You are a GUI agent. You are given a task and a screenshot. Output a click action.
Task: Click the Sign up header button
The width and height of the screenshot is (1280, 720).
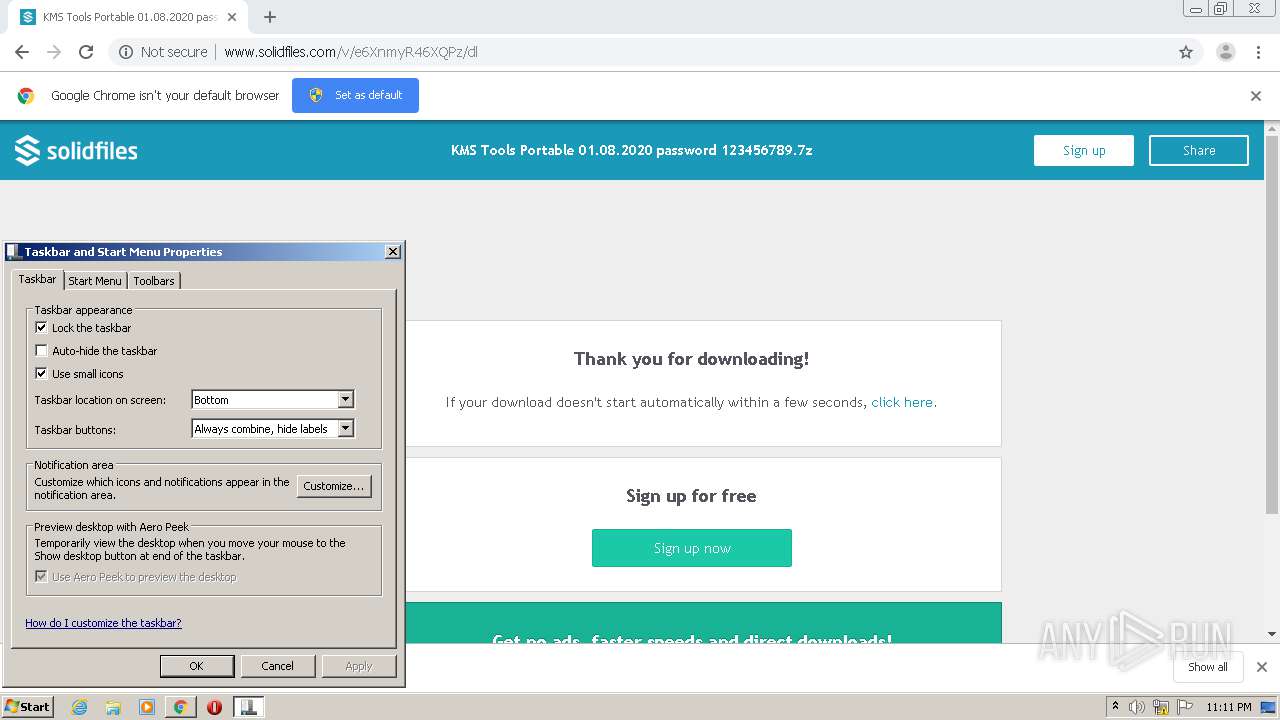1084,150
